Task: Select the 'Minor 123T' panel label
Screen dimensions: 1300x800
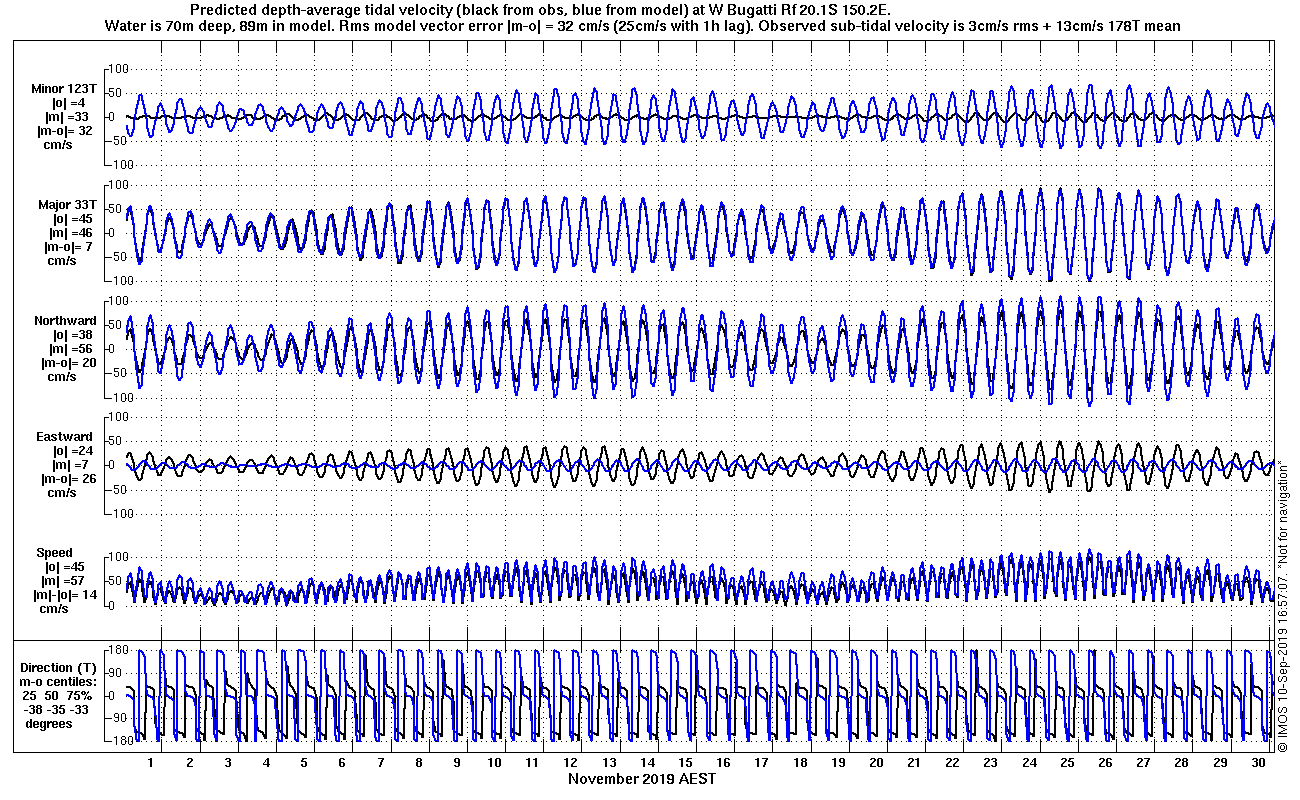Action: [64, 89]
